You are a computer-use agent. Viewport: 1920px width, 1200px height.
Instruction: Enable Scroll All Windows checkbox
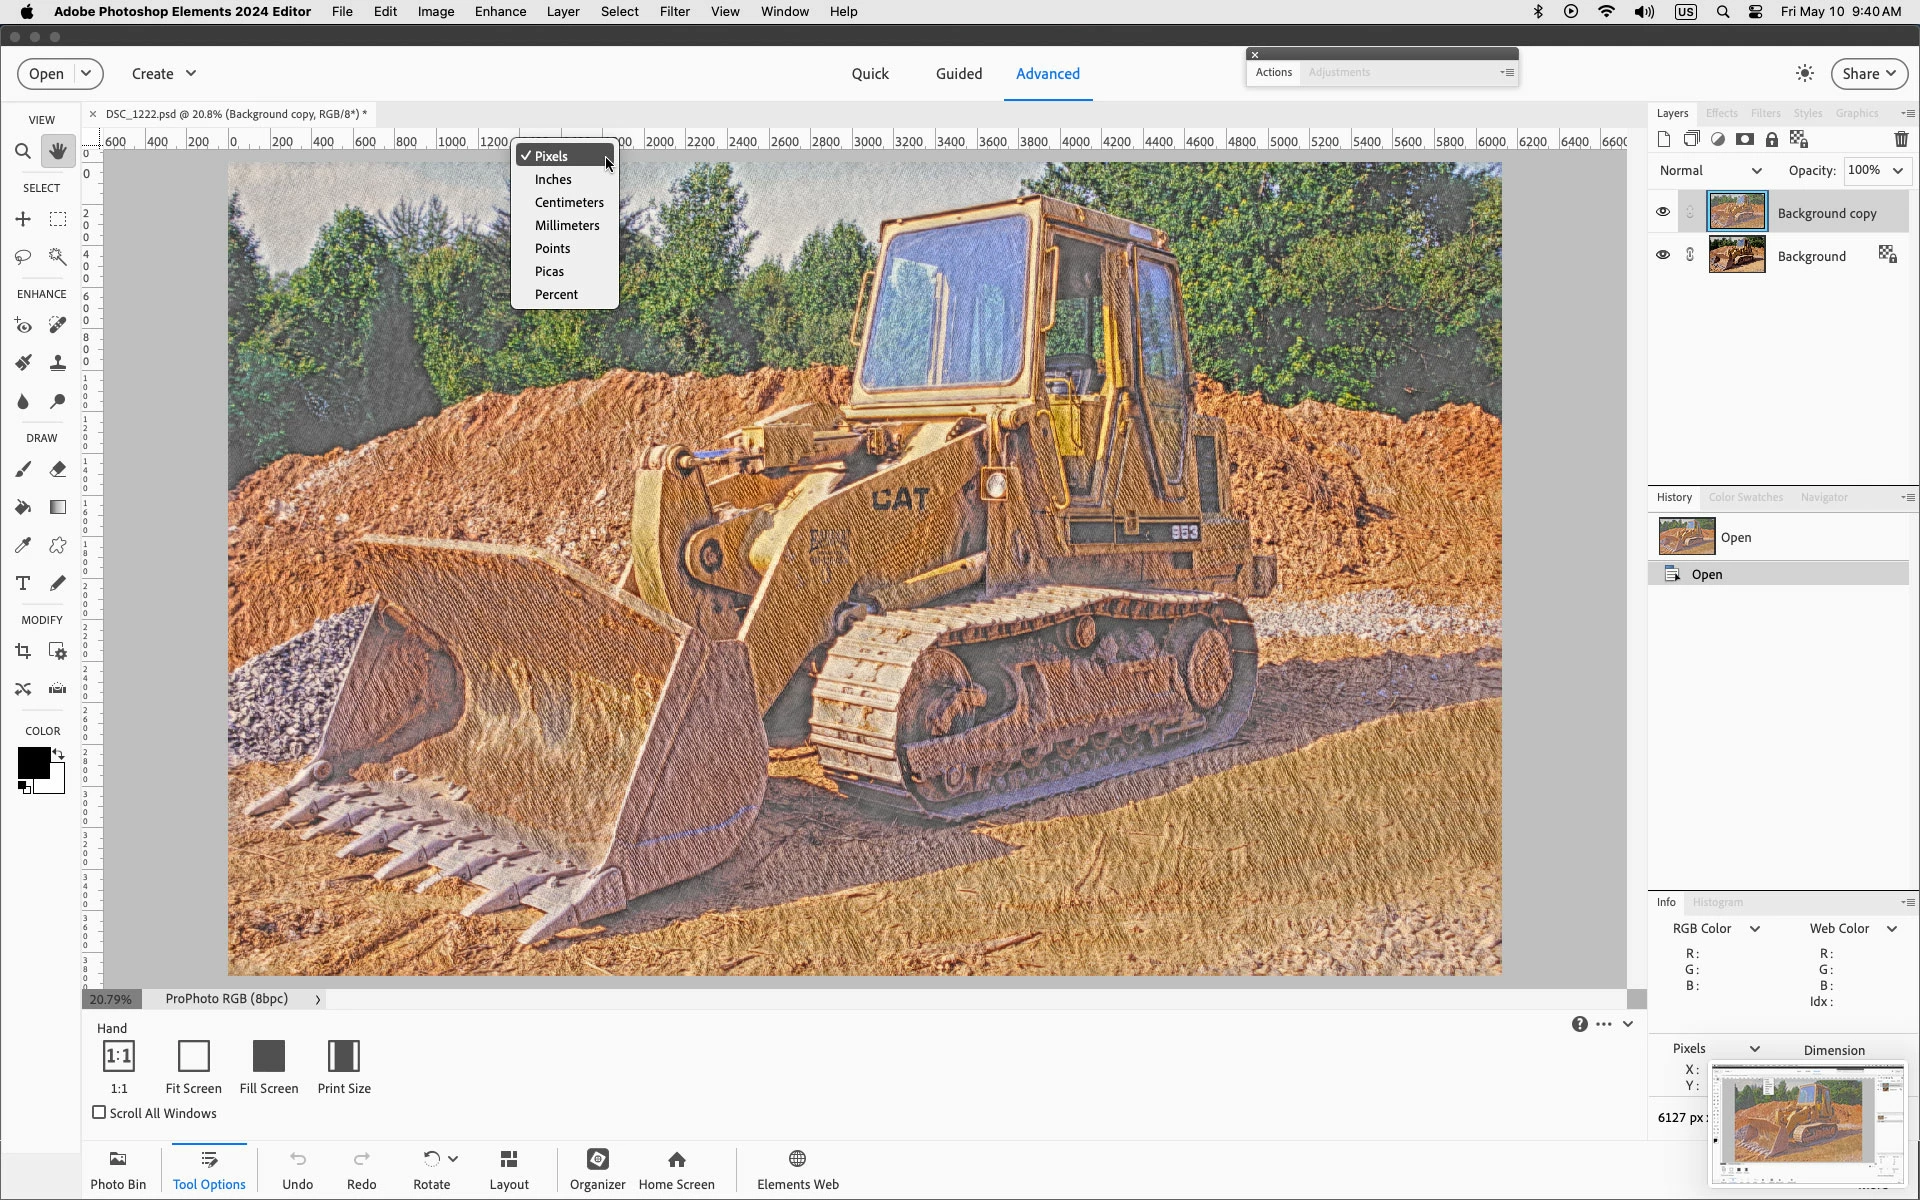coord(99,1112)
